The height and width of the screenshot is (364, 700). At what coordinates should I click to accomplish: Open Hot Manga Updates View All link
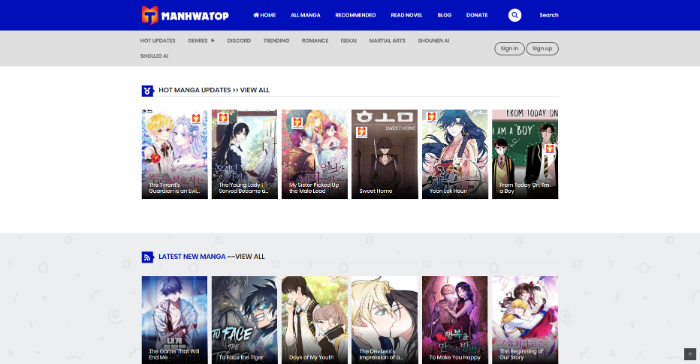pyautogui.click(x=254, y=90)
